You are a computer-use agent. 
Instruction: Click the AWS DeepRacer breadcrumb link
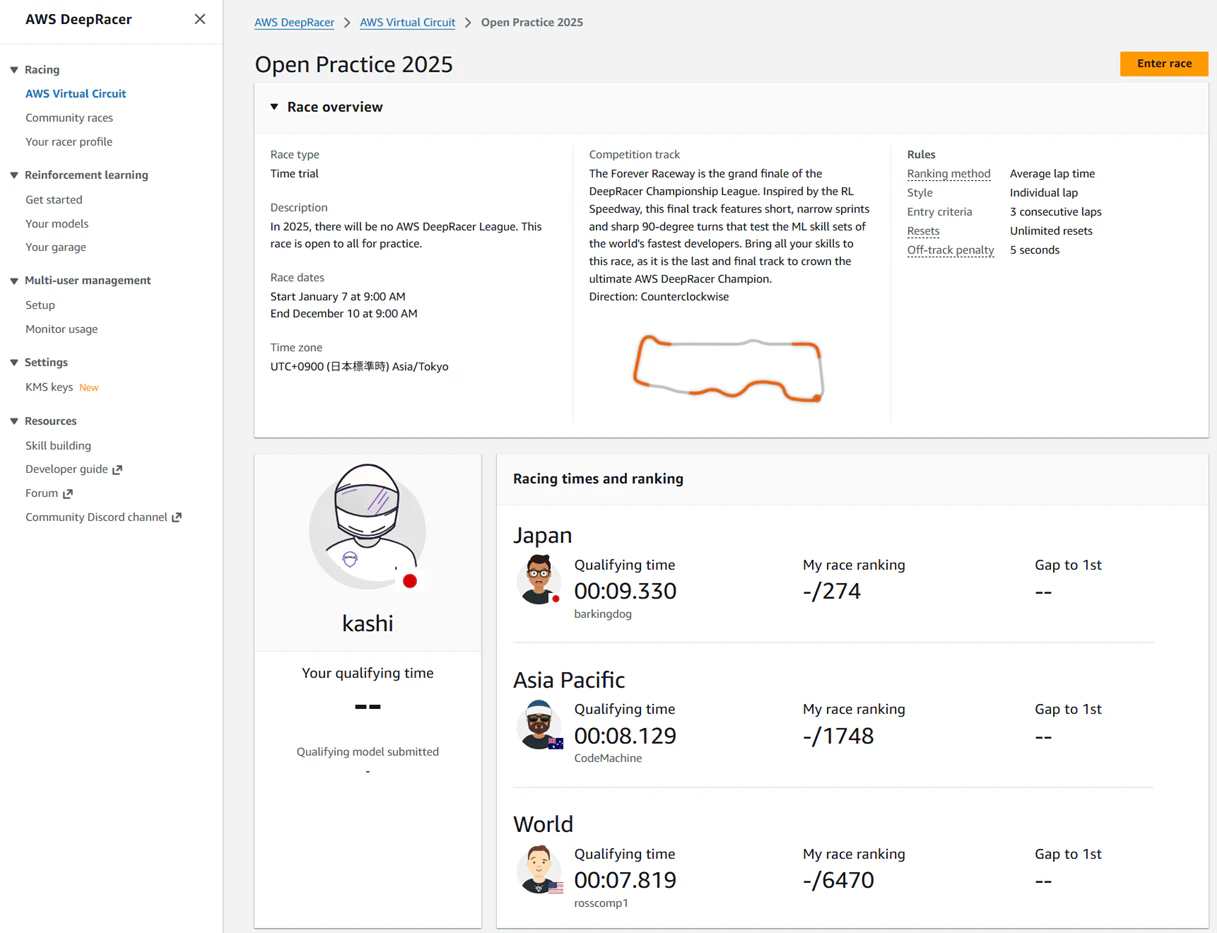pyautogui.click(x=294, y=22)
